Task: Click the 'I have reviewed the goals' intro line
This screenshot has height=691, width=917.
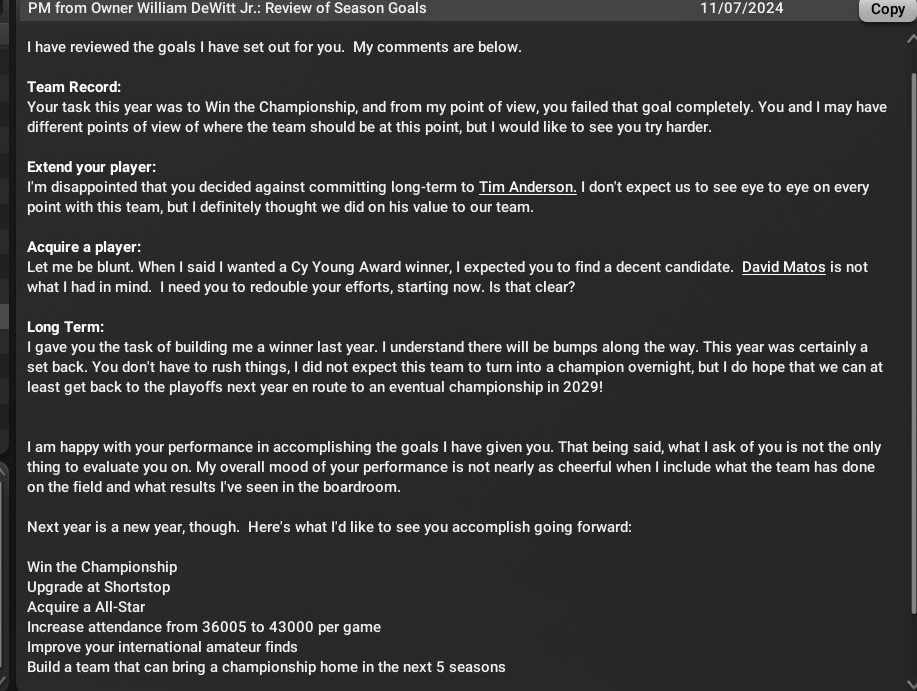Action: 274,47
